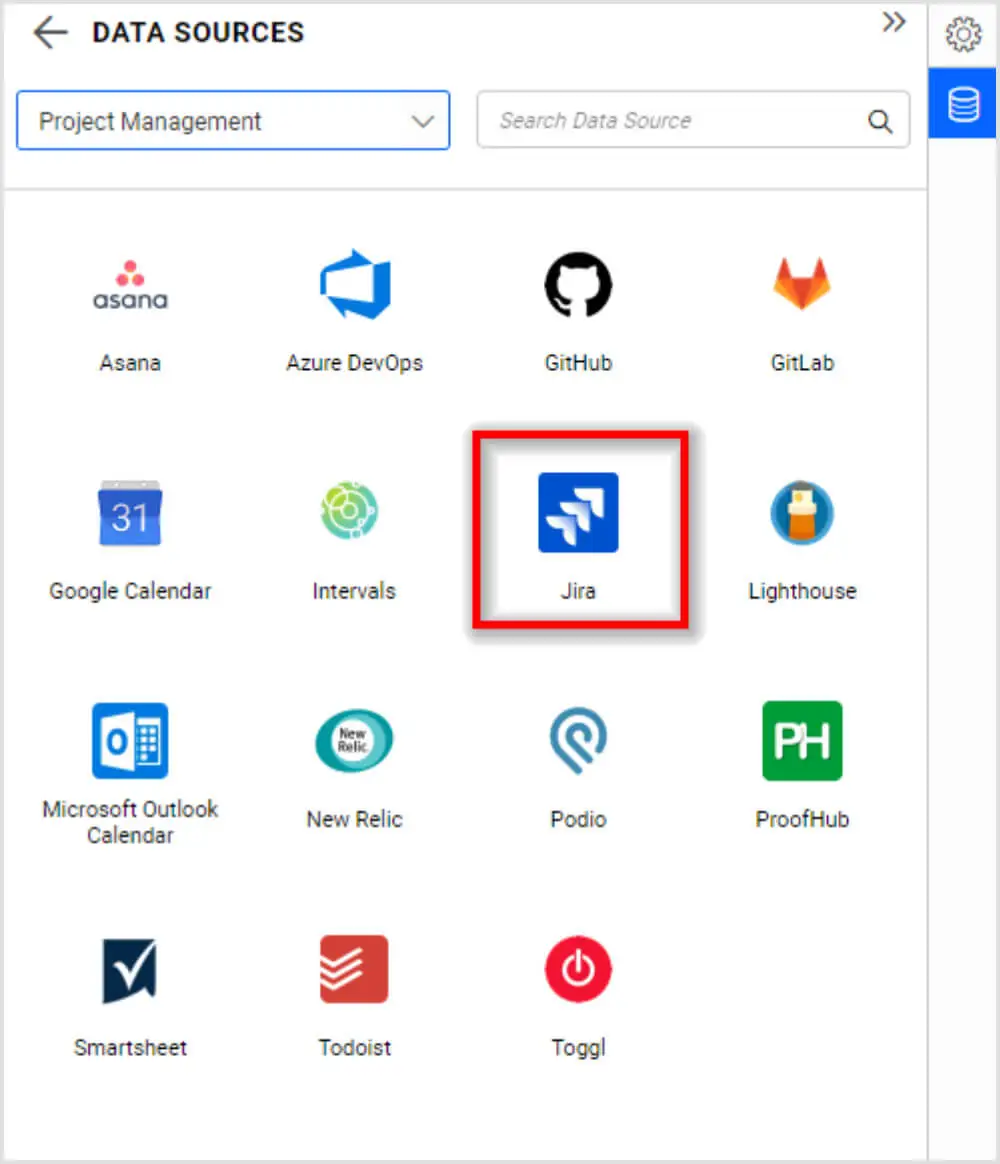1000x1164 pixels.
Task: Open the Lighthouse connector
Action: pos(802,514)
